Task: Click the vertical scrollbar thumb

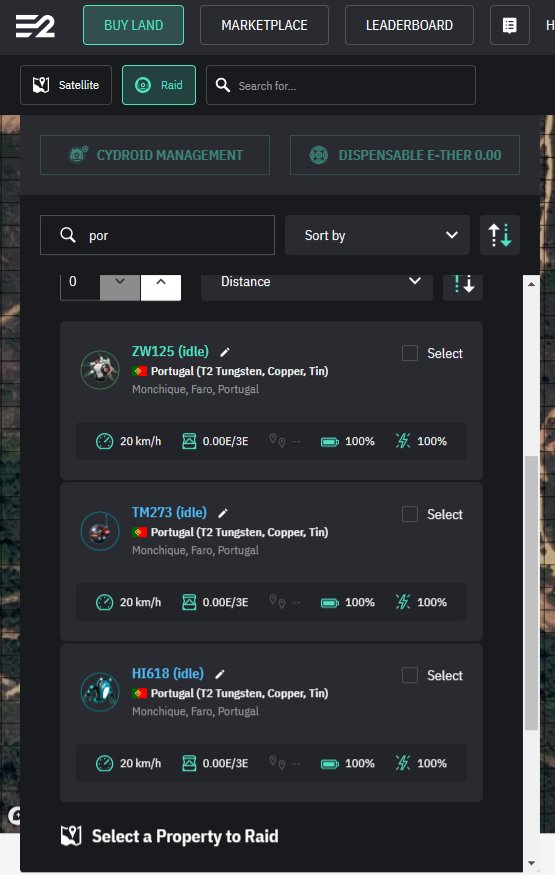Action: tap(532, 593)
